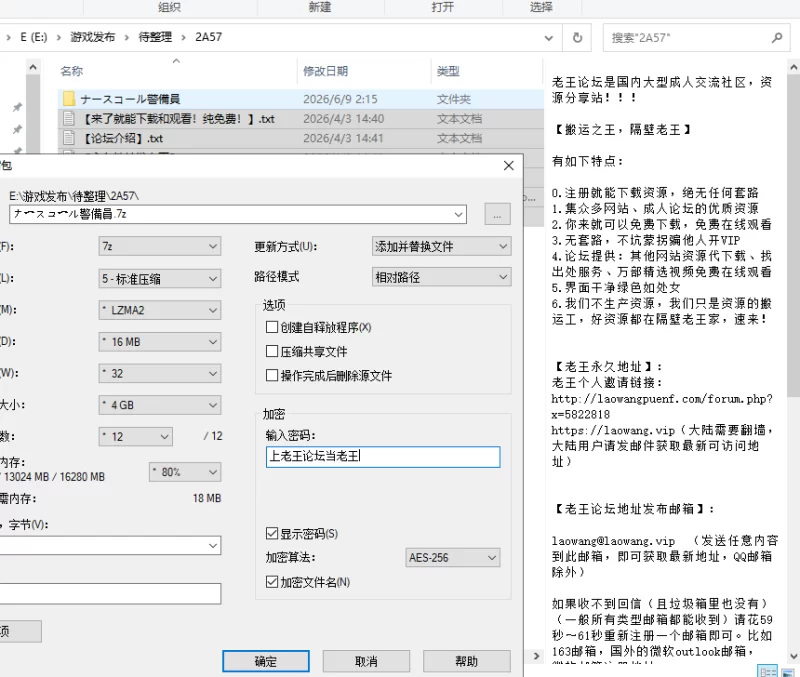Expand the address bar history chevron
This screenshot has height=677, width=800.
[549, 38]
